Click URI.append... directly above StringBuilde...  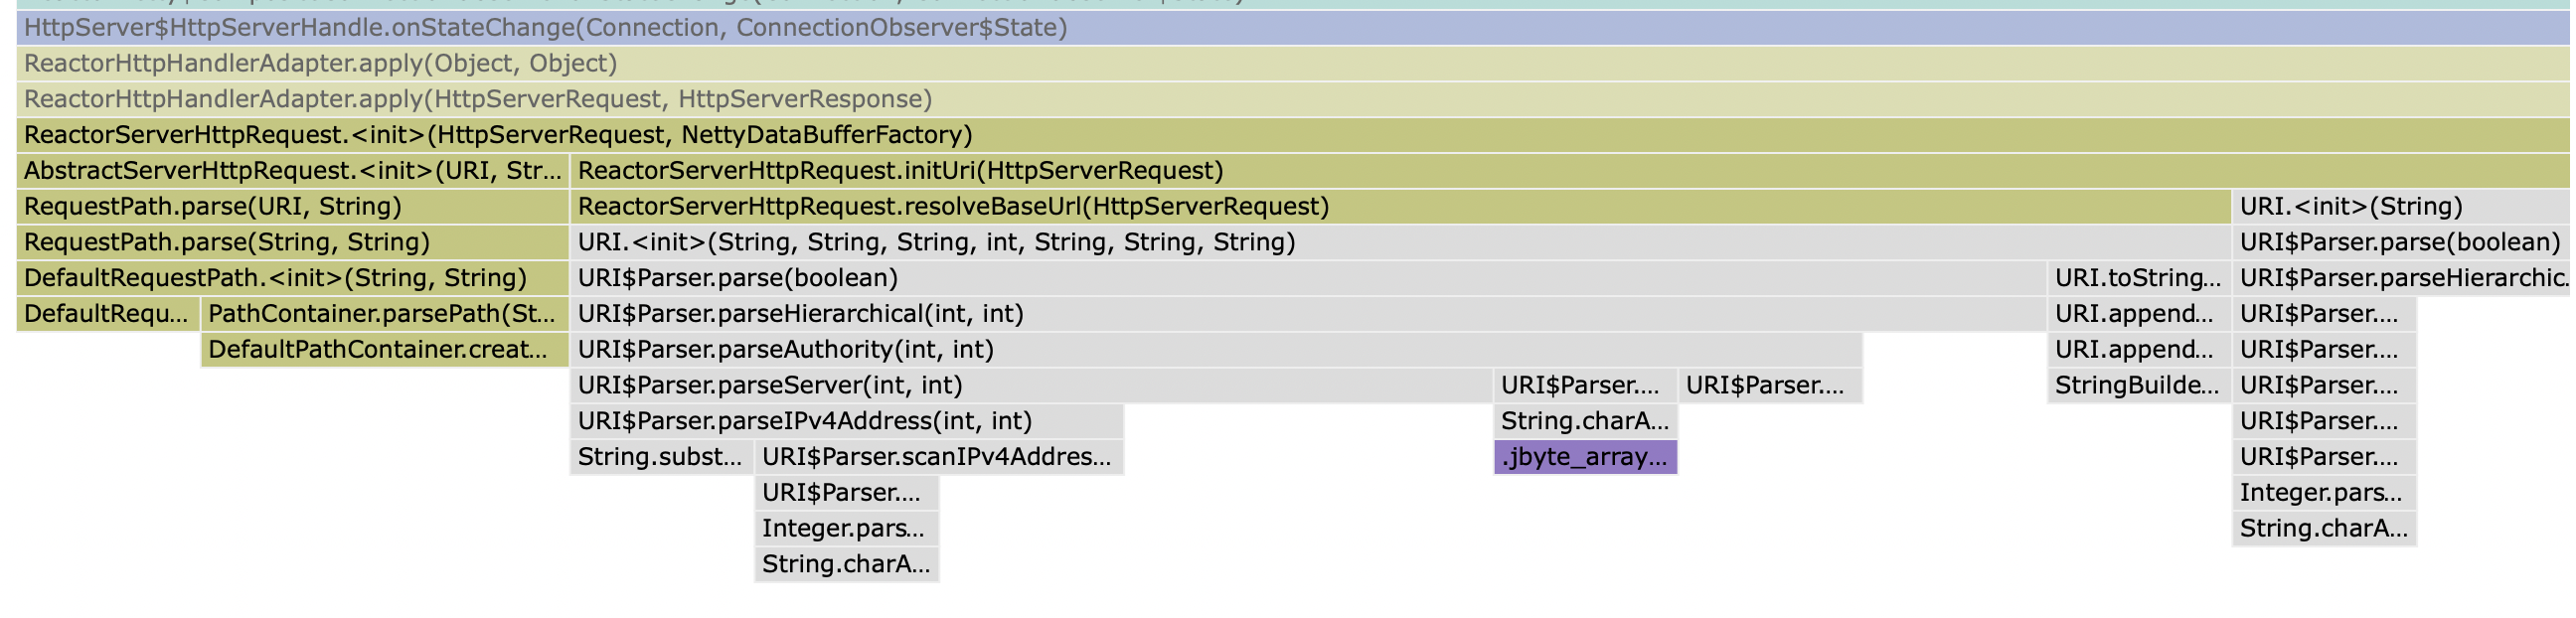pyautogui.click(x=2140, y=350)
